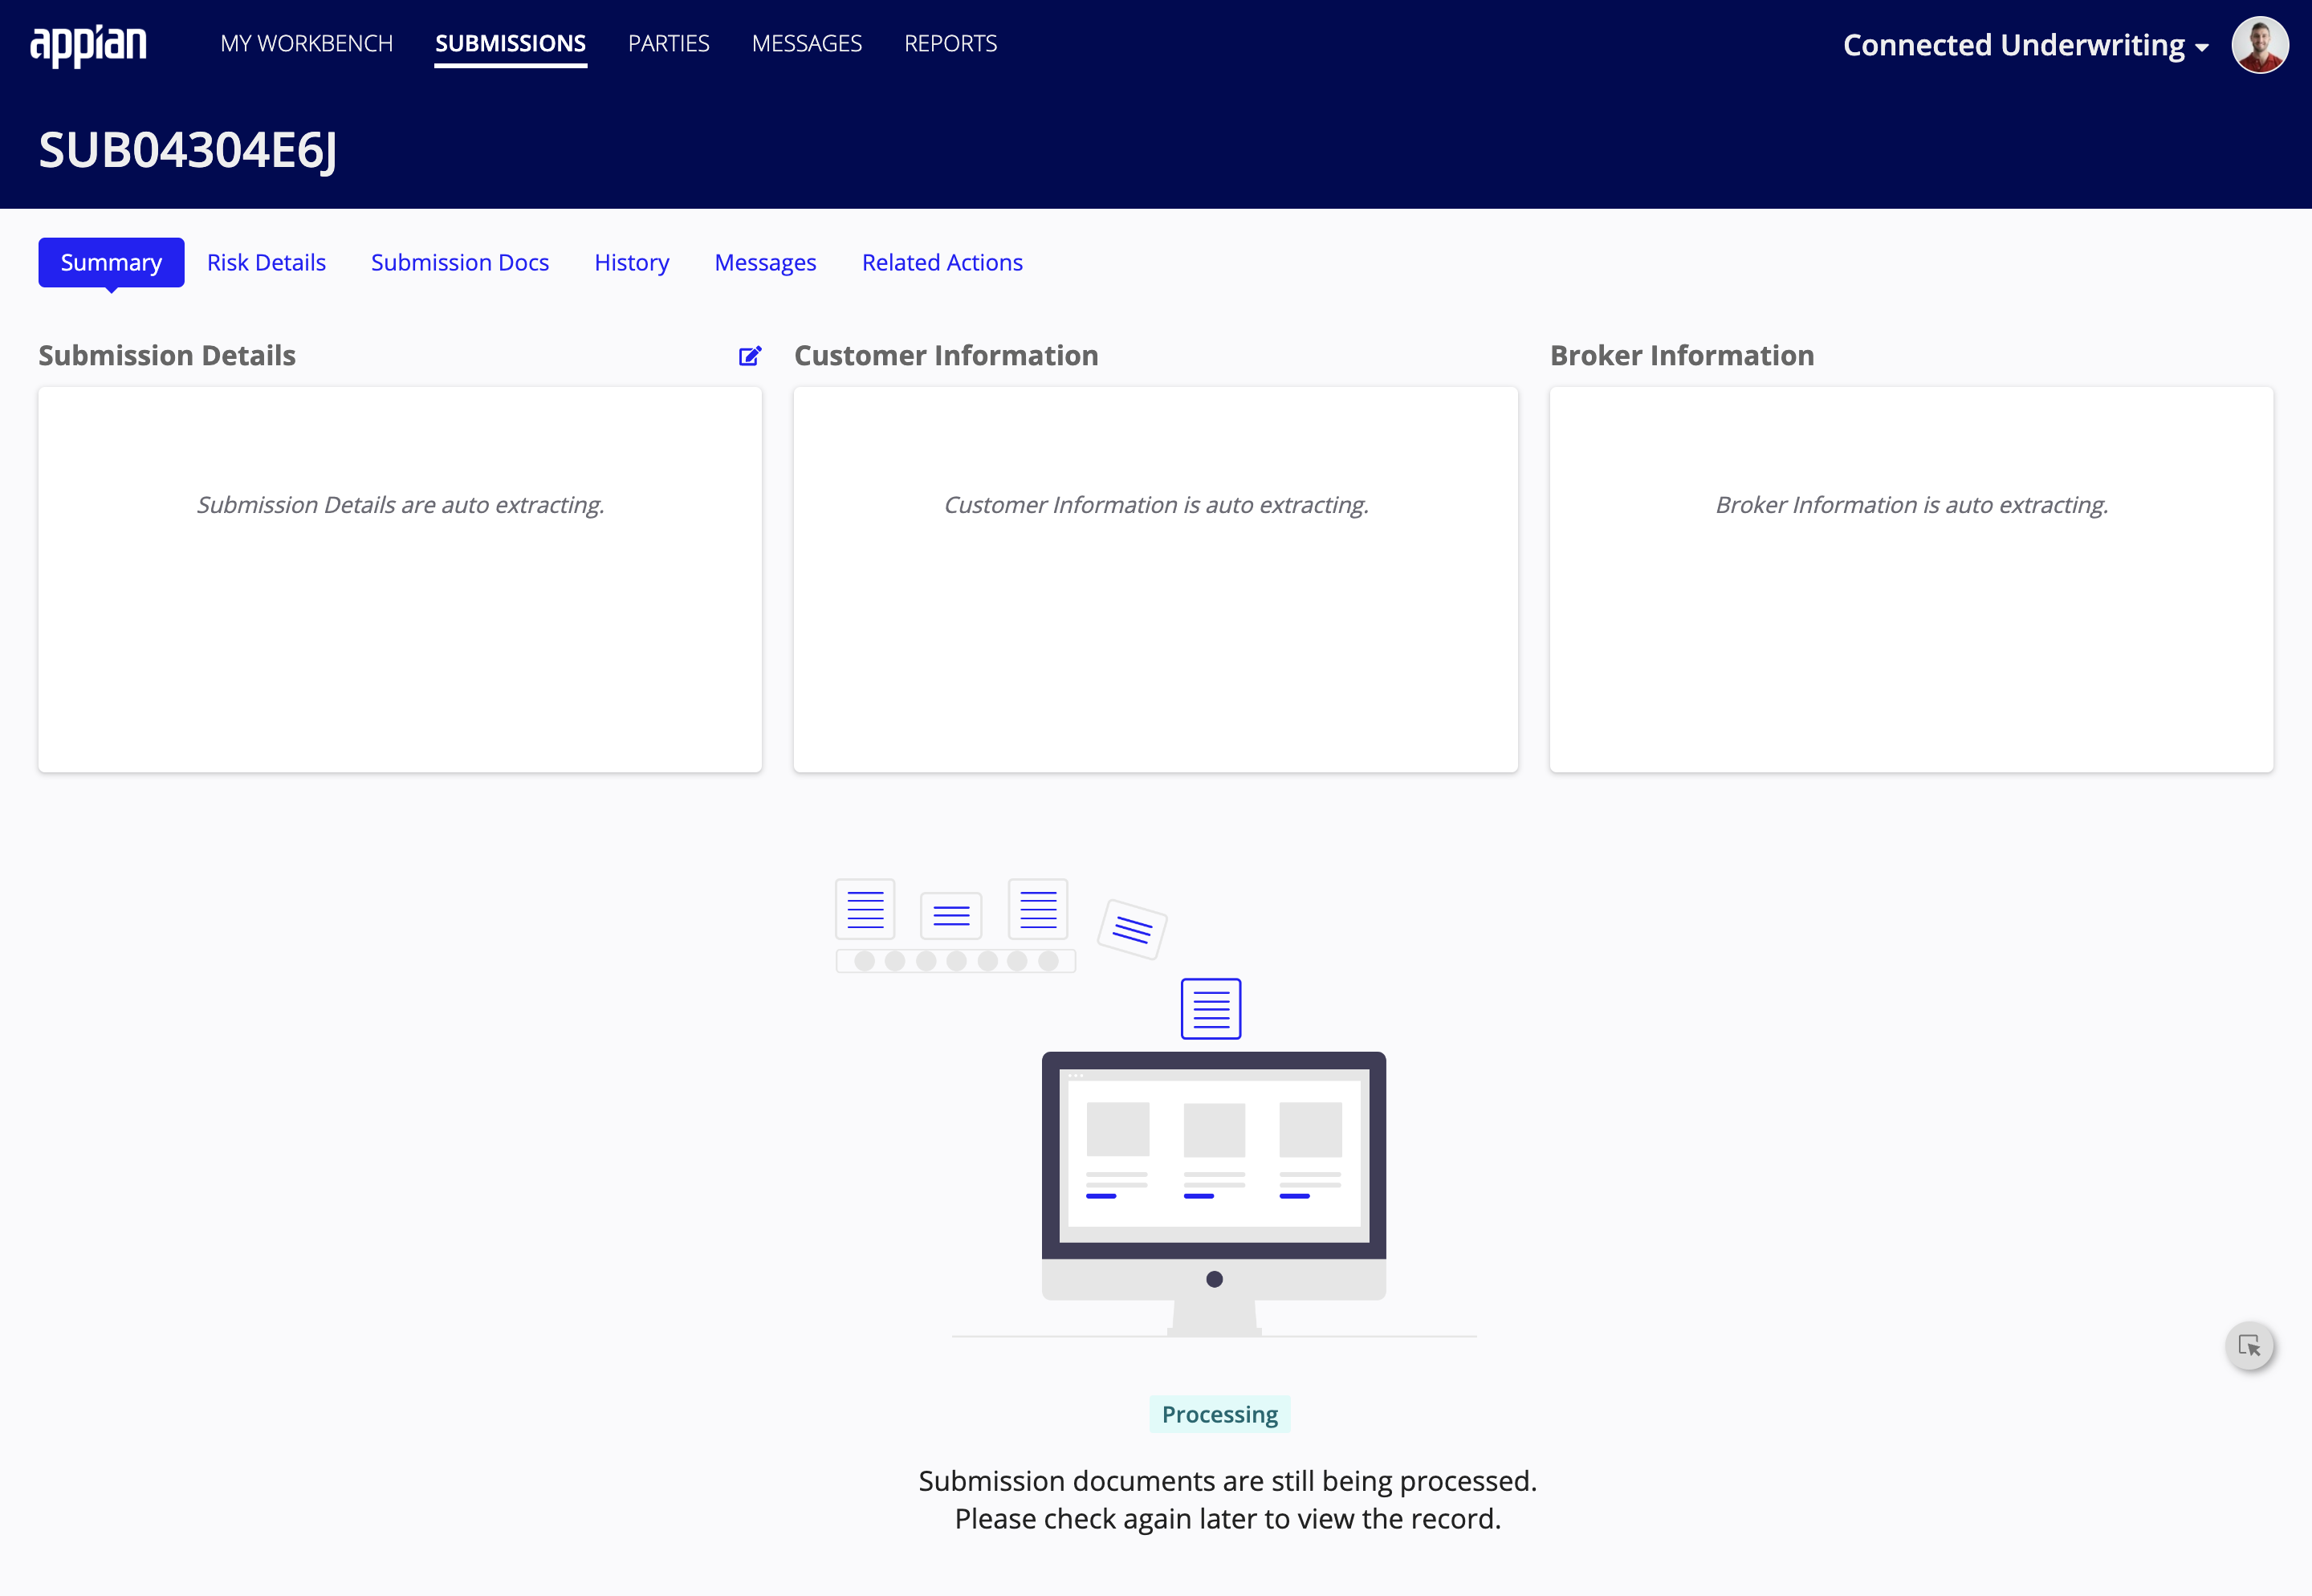
Task: Click the processing animation document icon
Action: click(1212, 1009)
